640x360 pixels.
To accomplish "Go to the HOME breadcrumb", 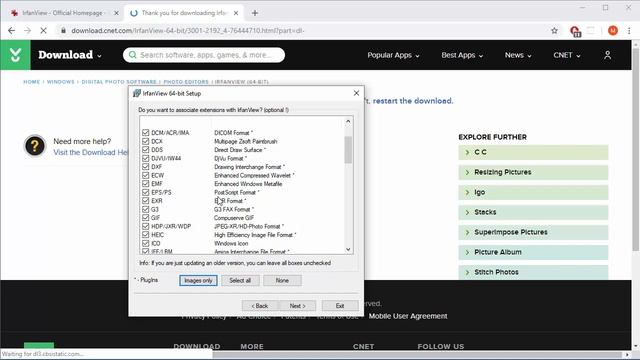I will pos(31,82).
